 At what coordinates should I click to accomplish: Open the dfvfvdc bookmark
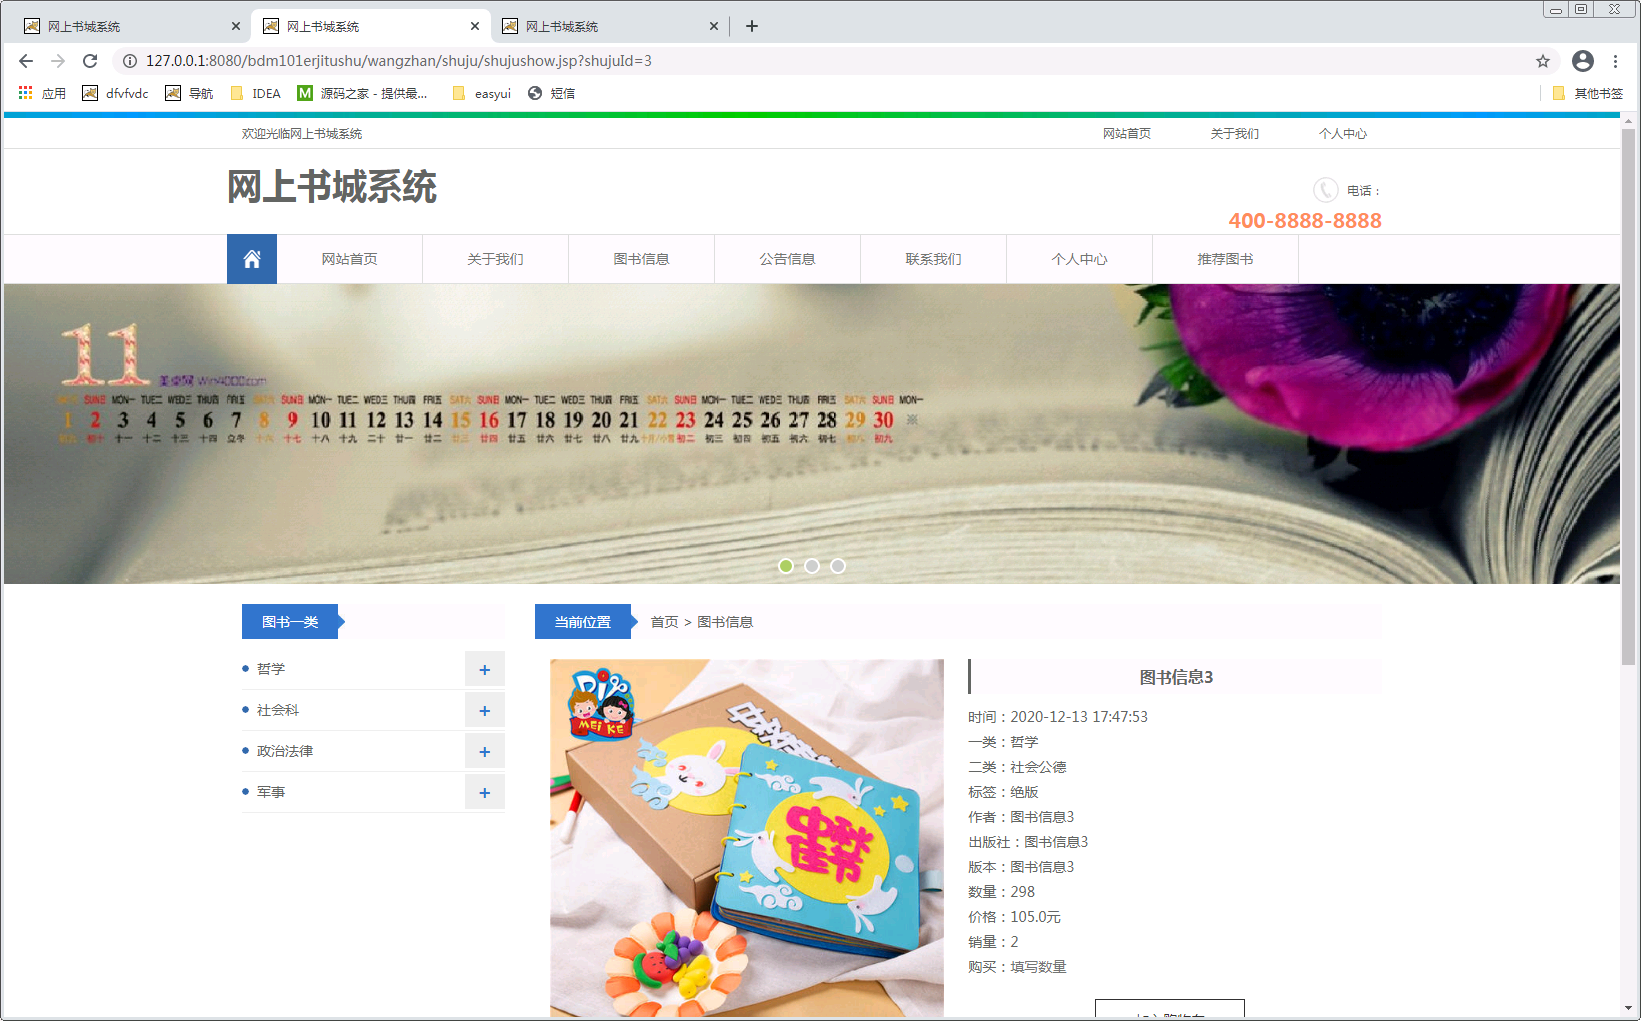click(115, 93)
